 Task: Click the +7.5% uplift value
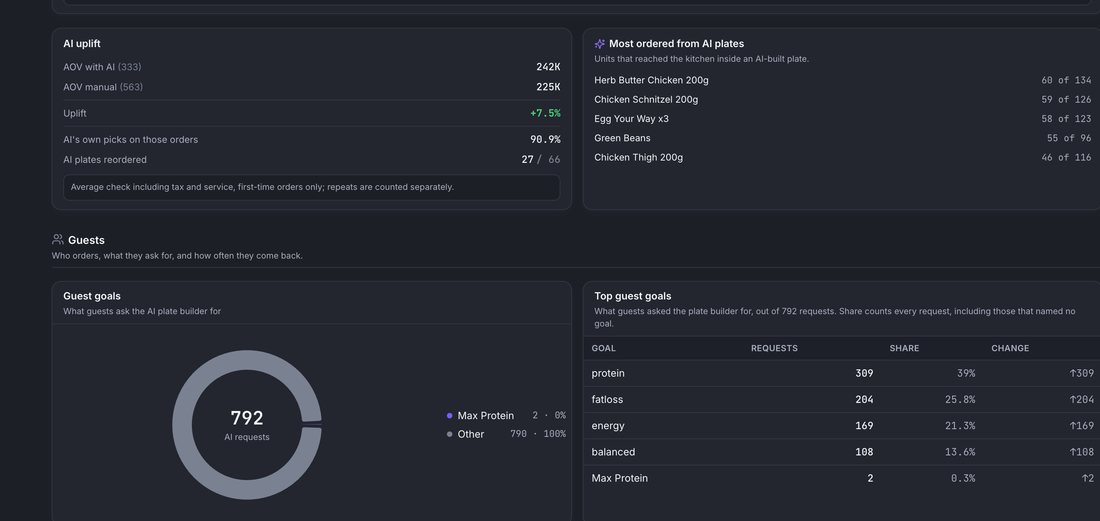pyautogui.click(x=545, y=114)
